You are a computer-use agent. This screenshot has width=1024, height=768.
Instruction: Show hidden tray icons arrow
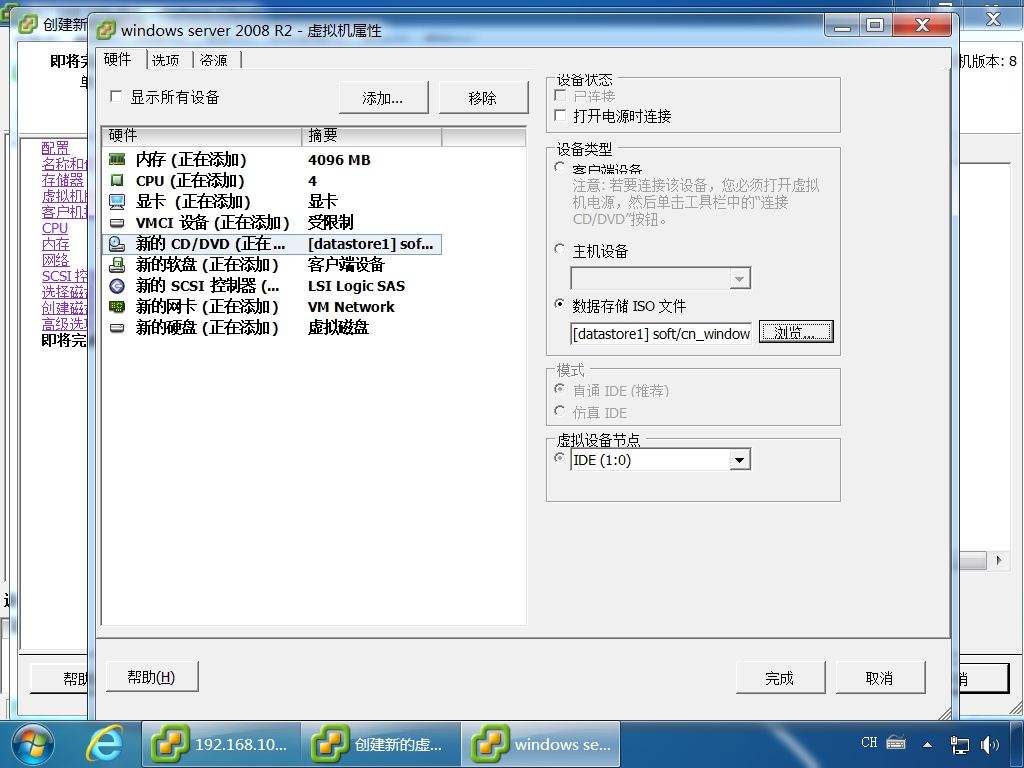pos(927,744)
